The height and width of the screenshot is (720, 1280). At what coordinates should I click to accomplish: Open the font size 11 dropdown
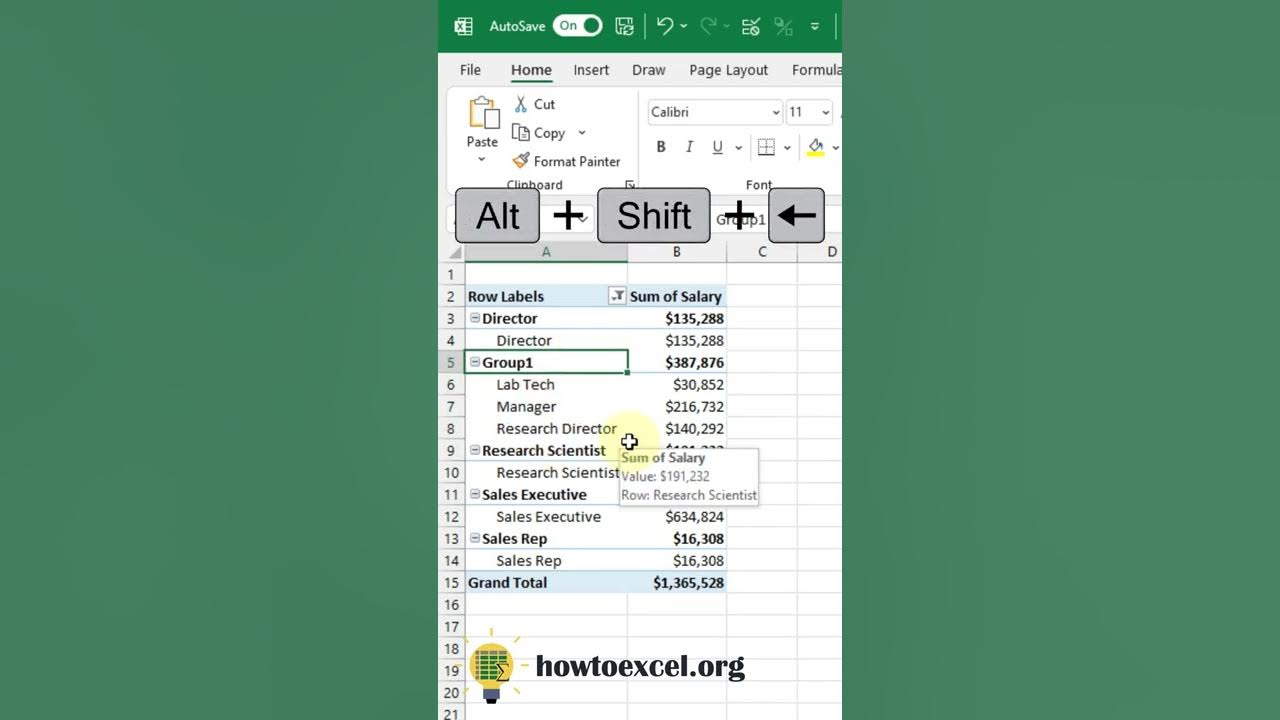(x=825, y=112)
